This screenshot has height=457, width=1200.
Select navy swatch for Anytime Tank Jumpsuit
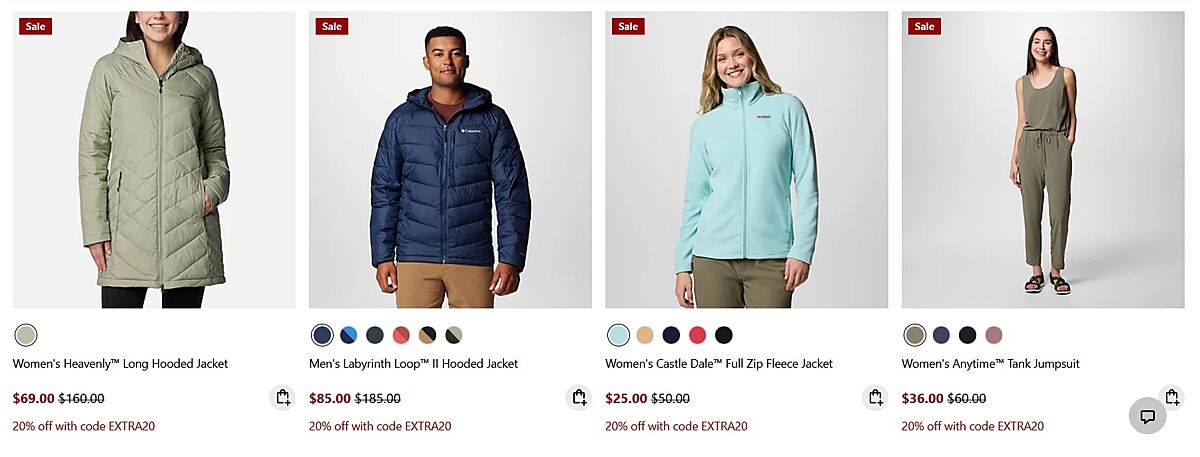(x=941, y=335)
